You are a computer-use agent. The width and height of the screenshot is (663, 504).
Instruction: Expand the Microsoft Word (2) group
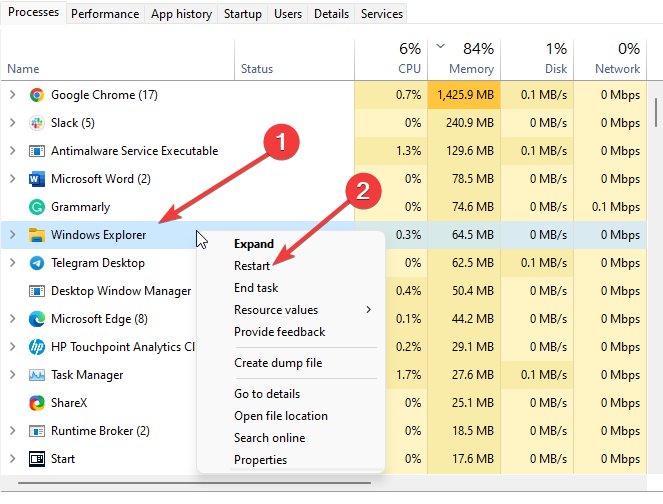[x=13, y=178]
